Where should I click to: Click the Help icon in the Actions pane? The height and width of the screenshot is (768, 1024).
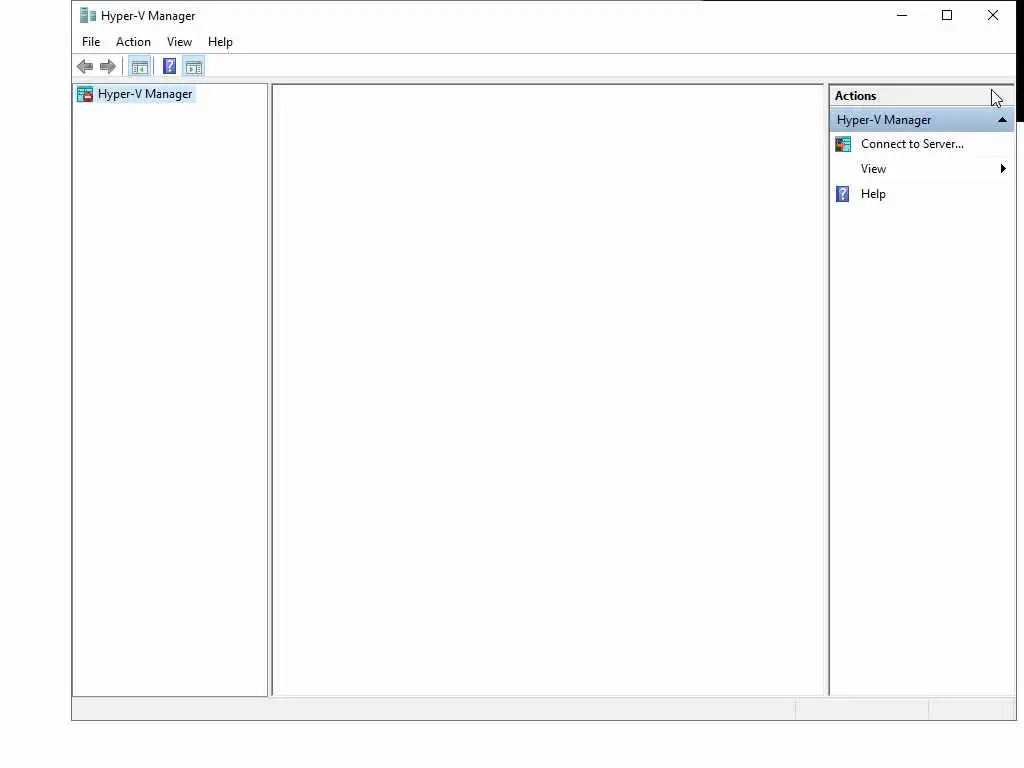coord(843,194)
